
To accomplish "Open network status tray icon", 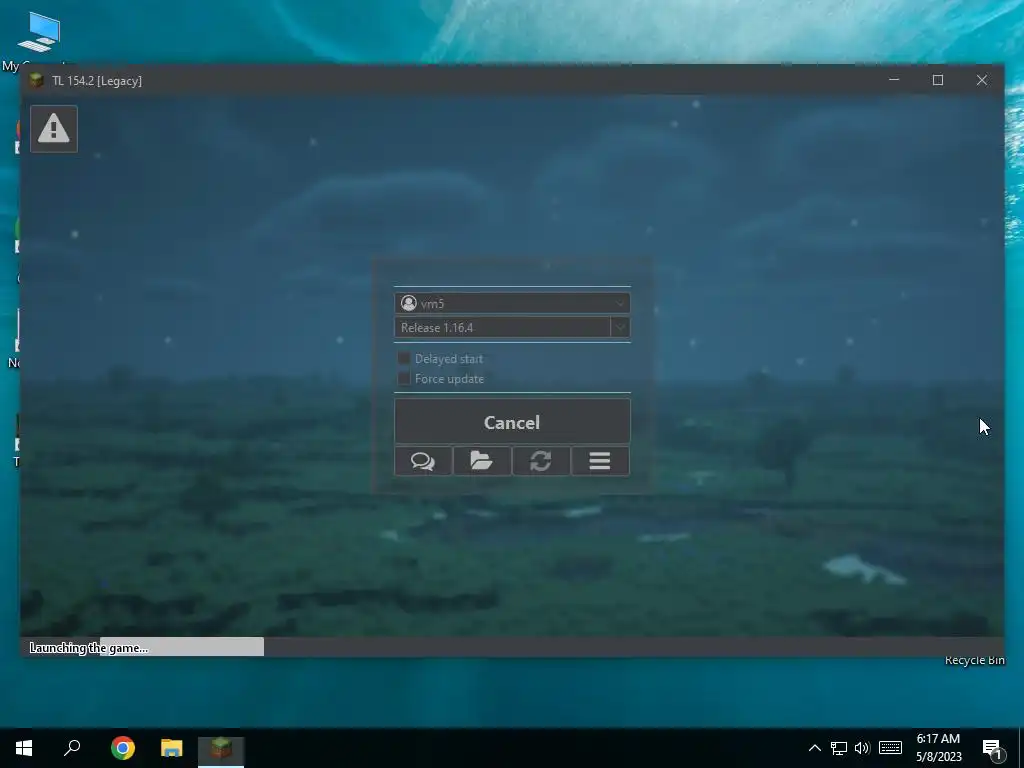I will coord(839,748).
